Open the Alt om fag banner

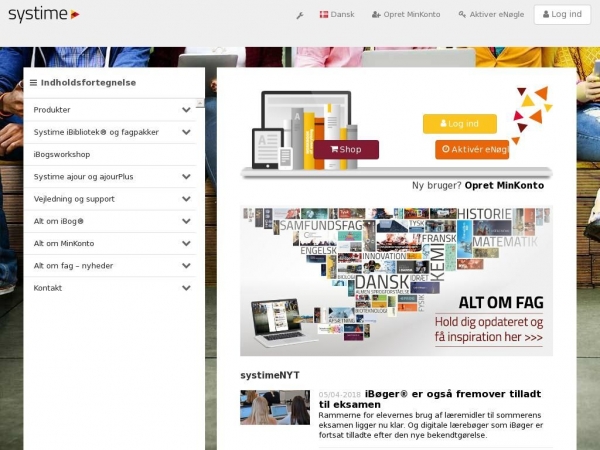pyautogui.click(x=396, y=281)
